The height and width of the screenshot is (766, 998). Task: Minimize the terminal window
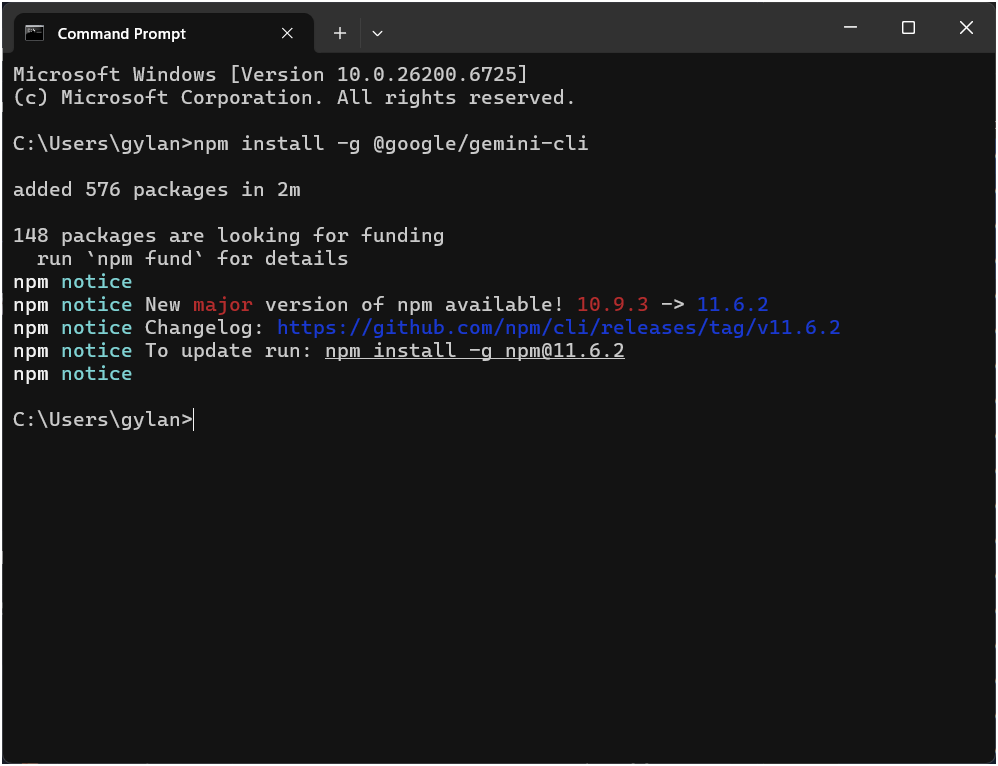coord(850,28)
